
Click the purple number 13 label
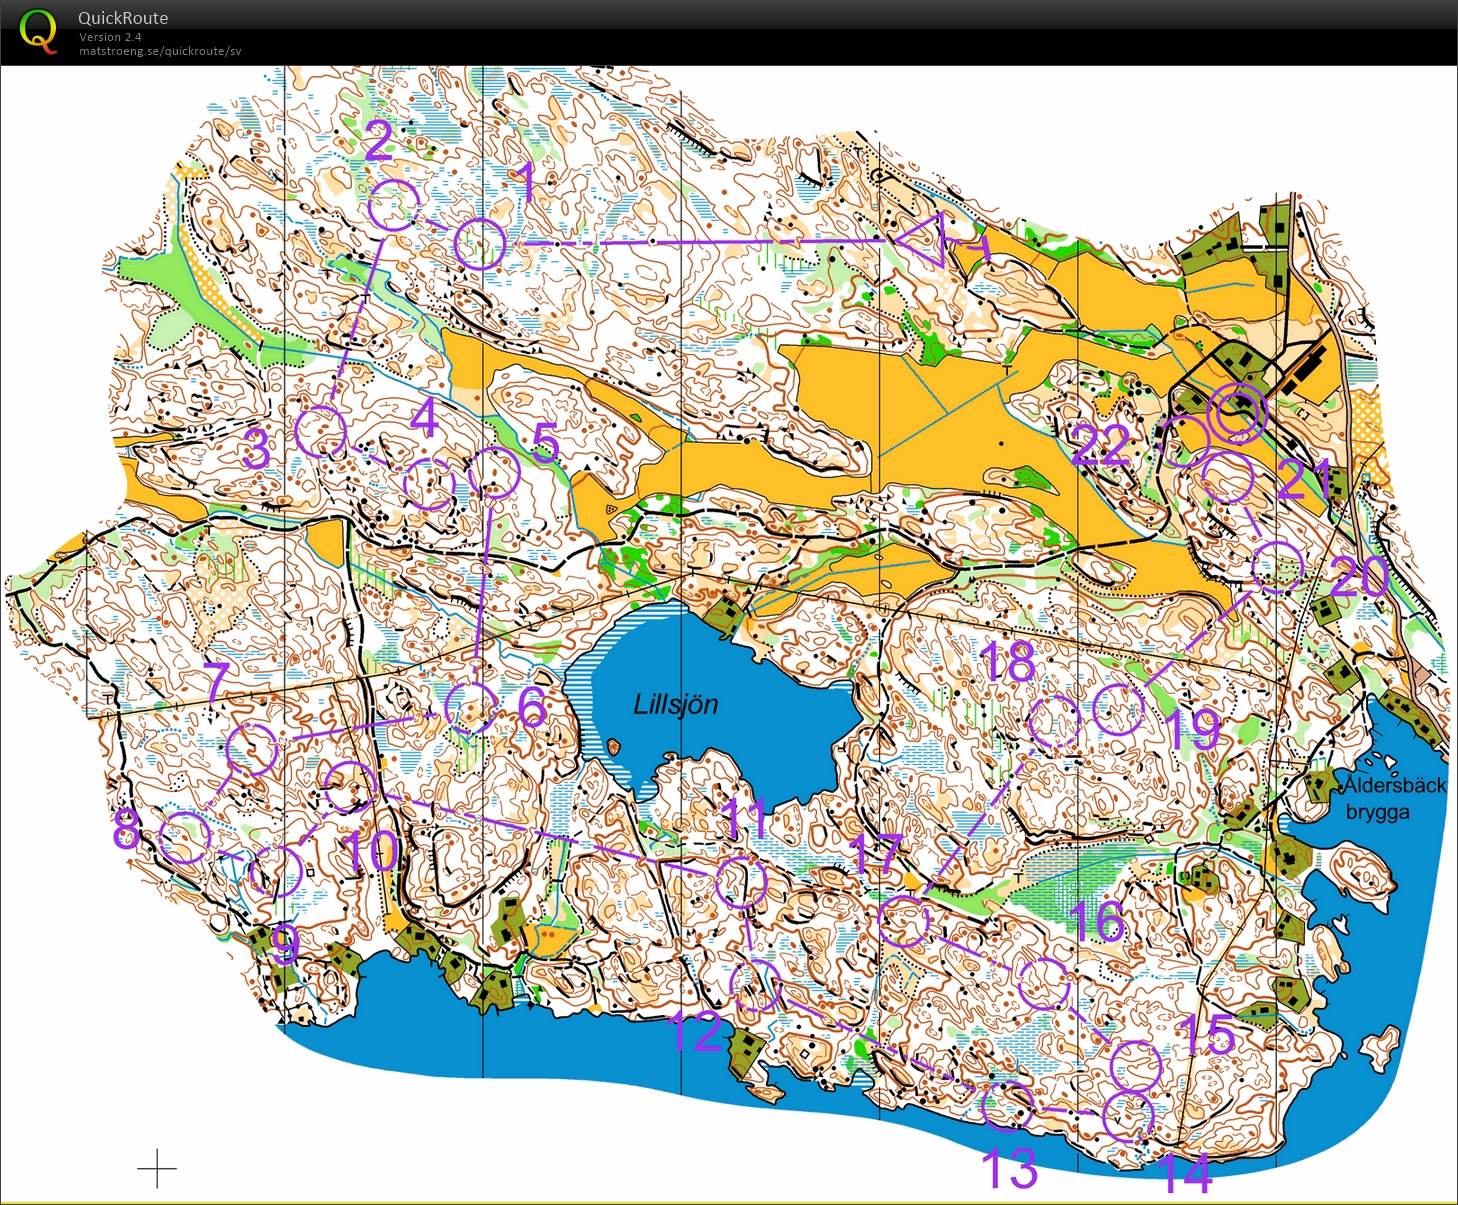pyautogui.click(x=1010, y=1169)
